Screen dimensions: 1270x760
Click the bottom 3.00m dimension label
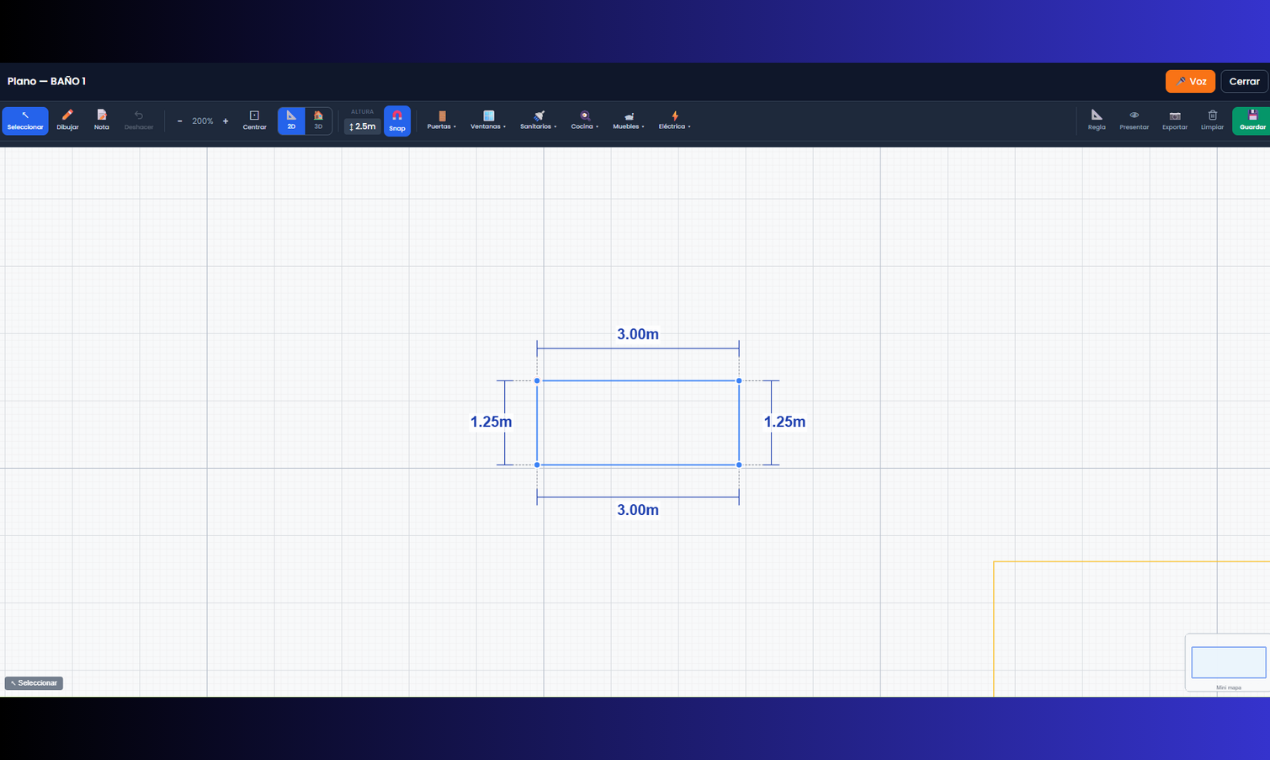tap(638, 510)
